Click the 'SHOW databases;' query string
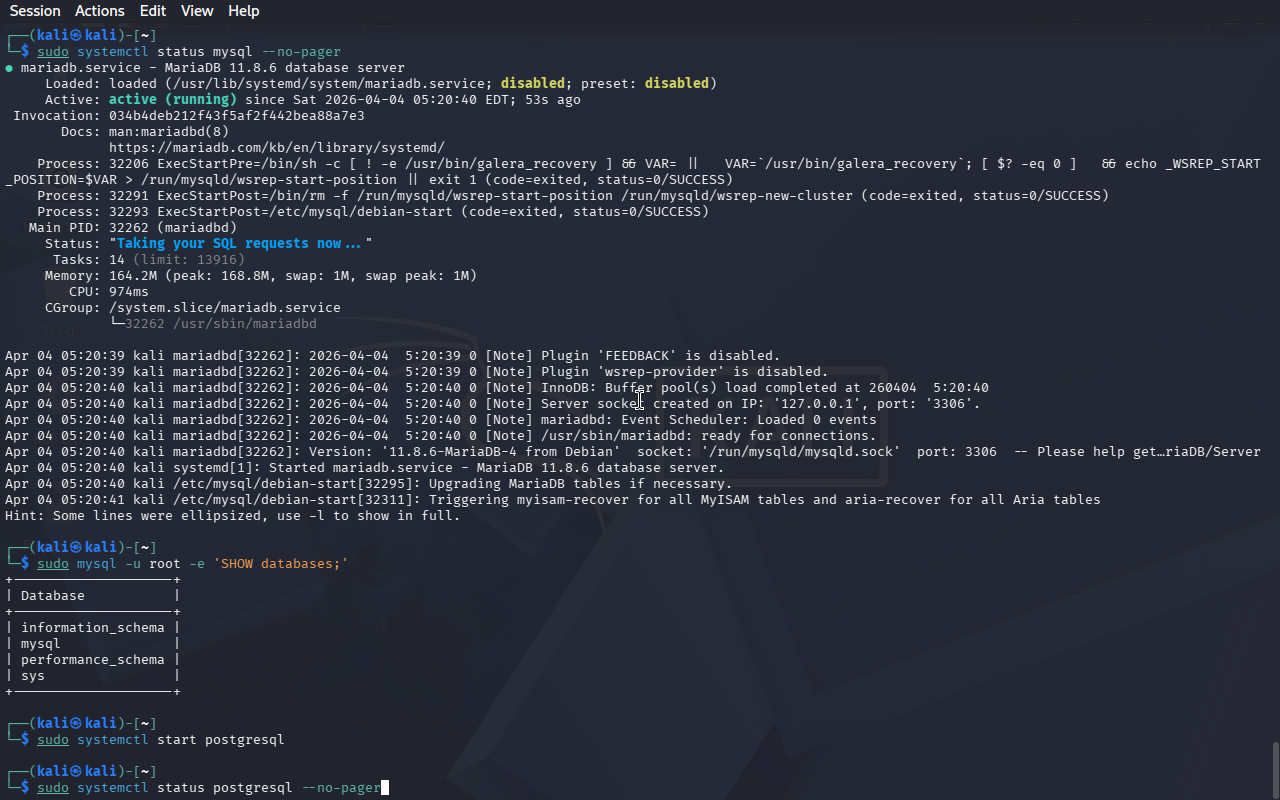Image resolution: width=1280 pixels, height=800 pixels. point(280,563)
